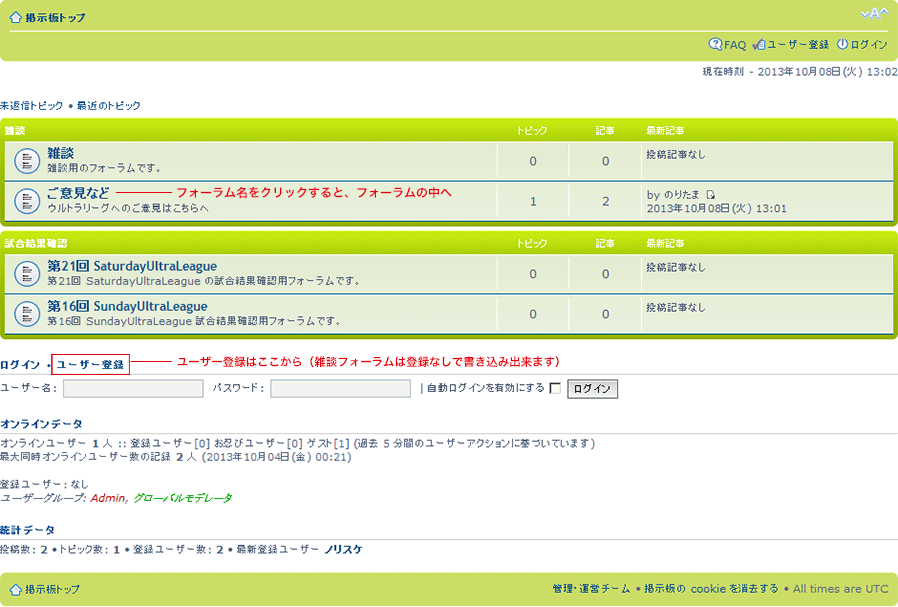This screenshot has height=607, width=898.
Task: Click forum icon for 第16回 SundayUltraLeague
Action: click(x=26, y=314)
